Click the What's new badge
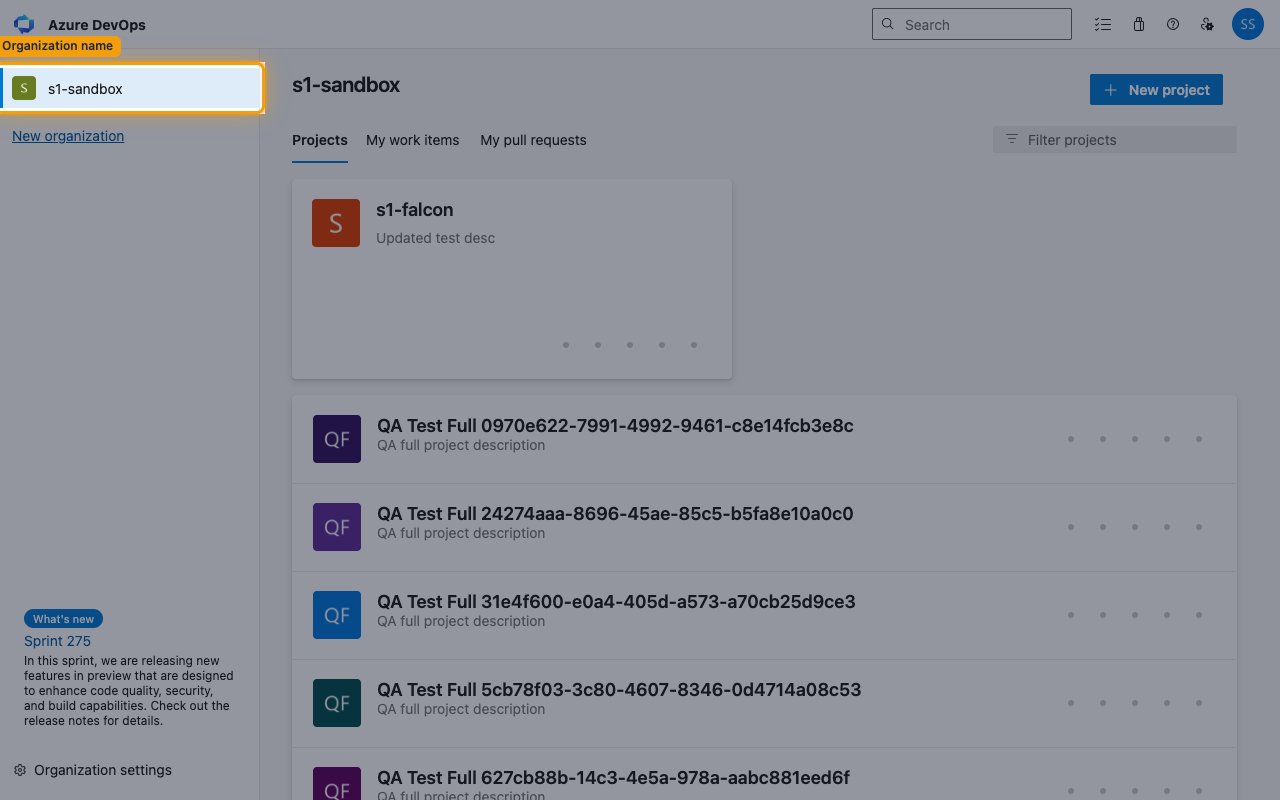Image resolution: width=1280 pixels, height=800 pixels. coord(63,619)
